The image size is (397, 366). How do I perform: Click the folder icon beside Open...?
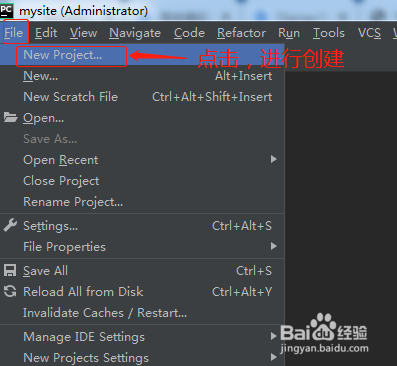10,117
